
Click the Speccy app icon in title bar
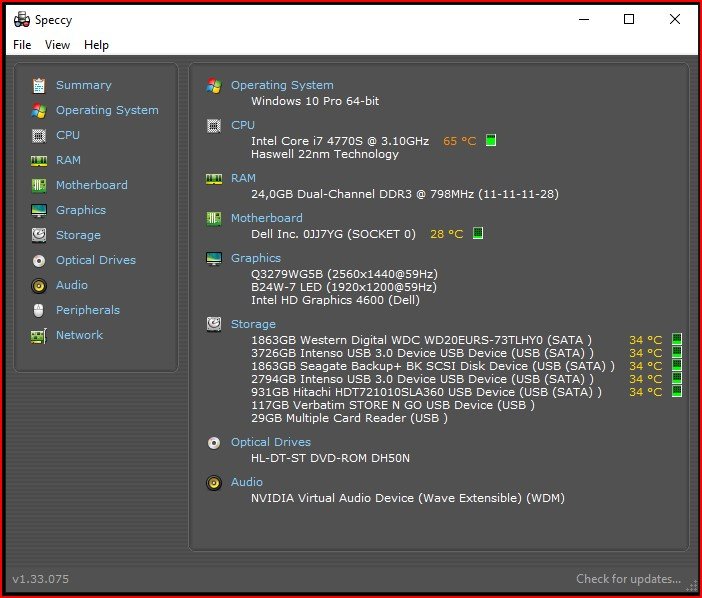click(21, 20)
